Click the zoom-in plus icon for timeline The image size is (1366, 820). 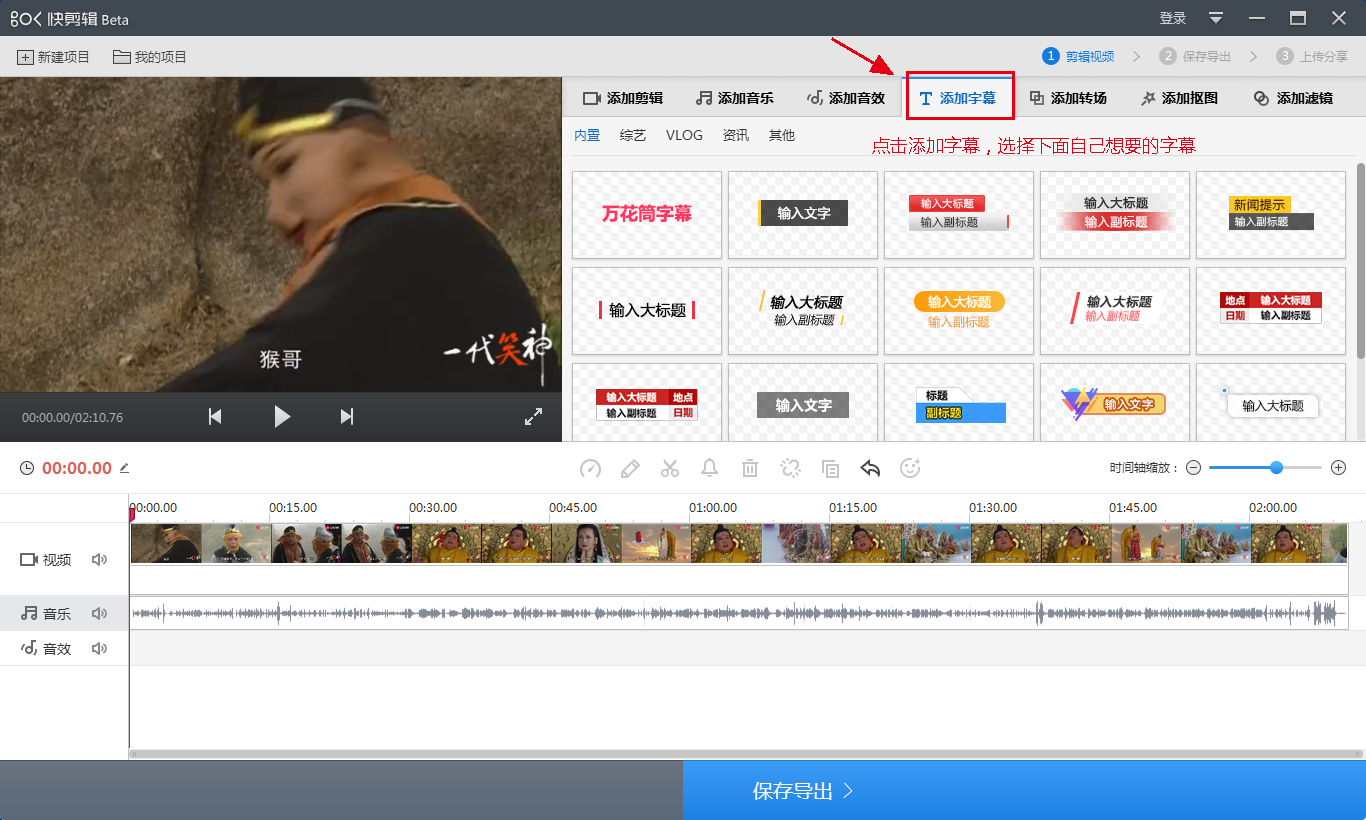[x=1339, y=468]
